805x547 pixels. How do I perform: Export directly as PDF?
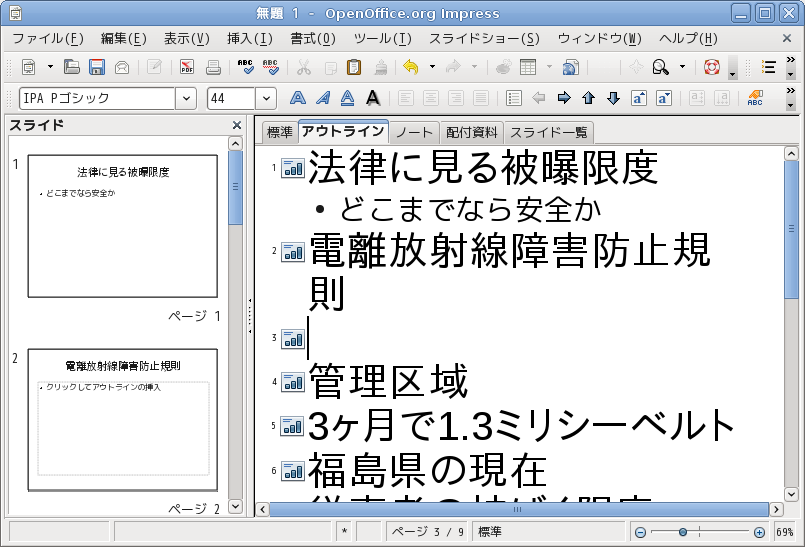coord(187,68)
